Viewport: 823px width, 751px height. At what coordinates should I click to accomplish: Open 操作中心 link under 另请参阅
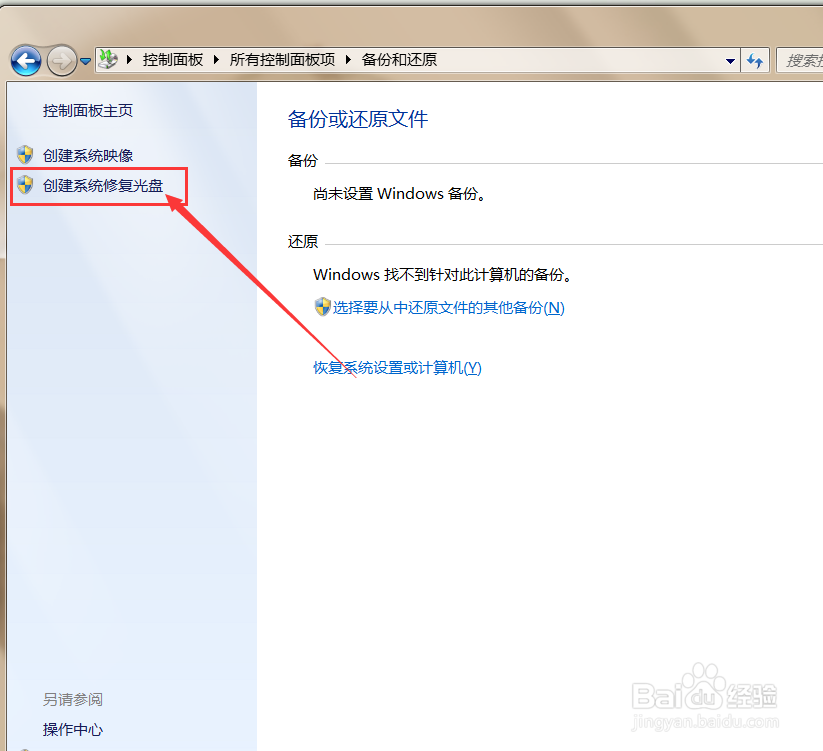click(73, 729)
